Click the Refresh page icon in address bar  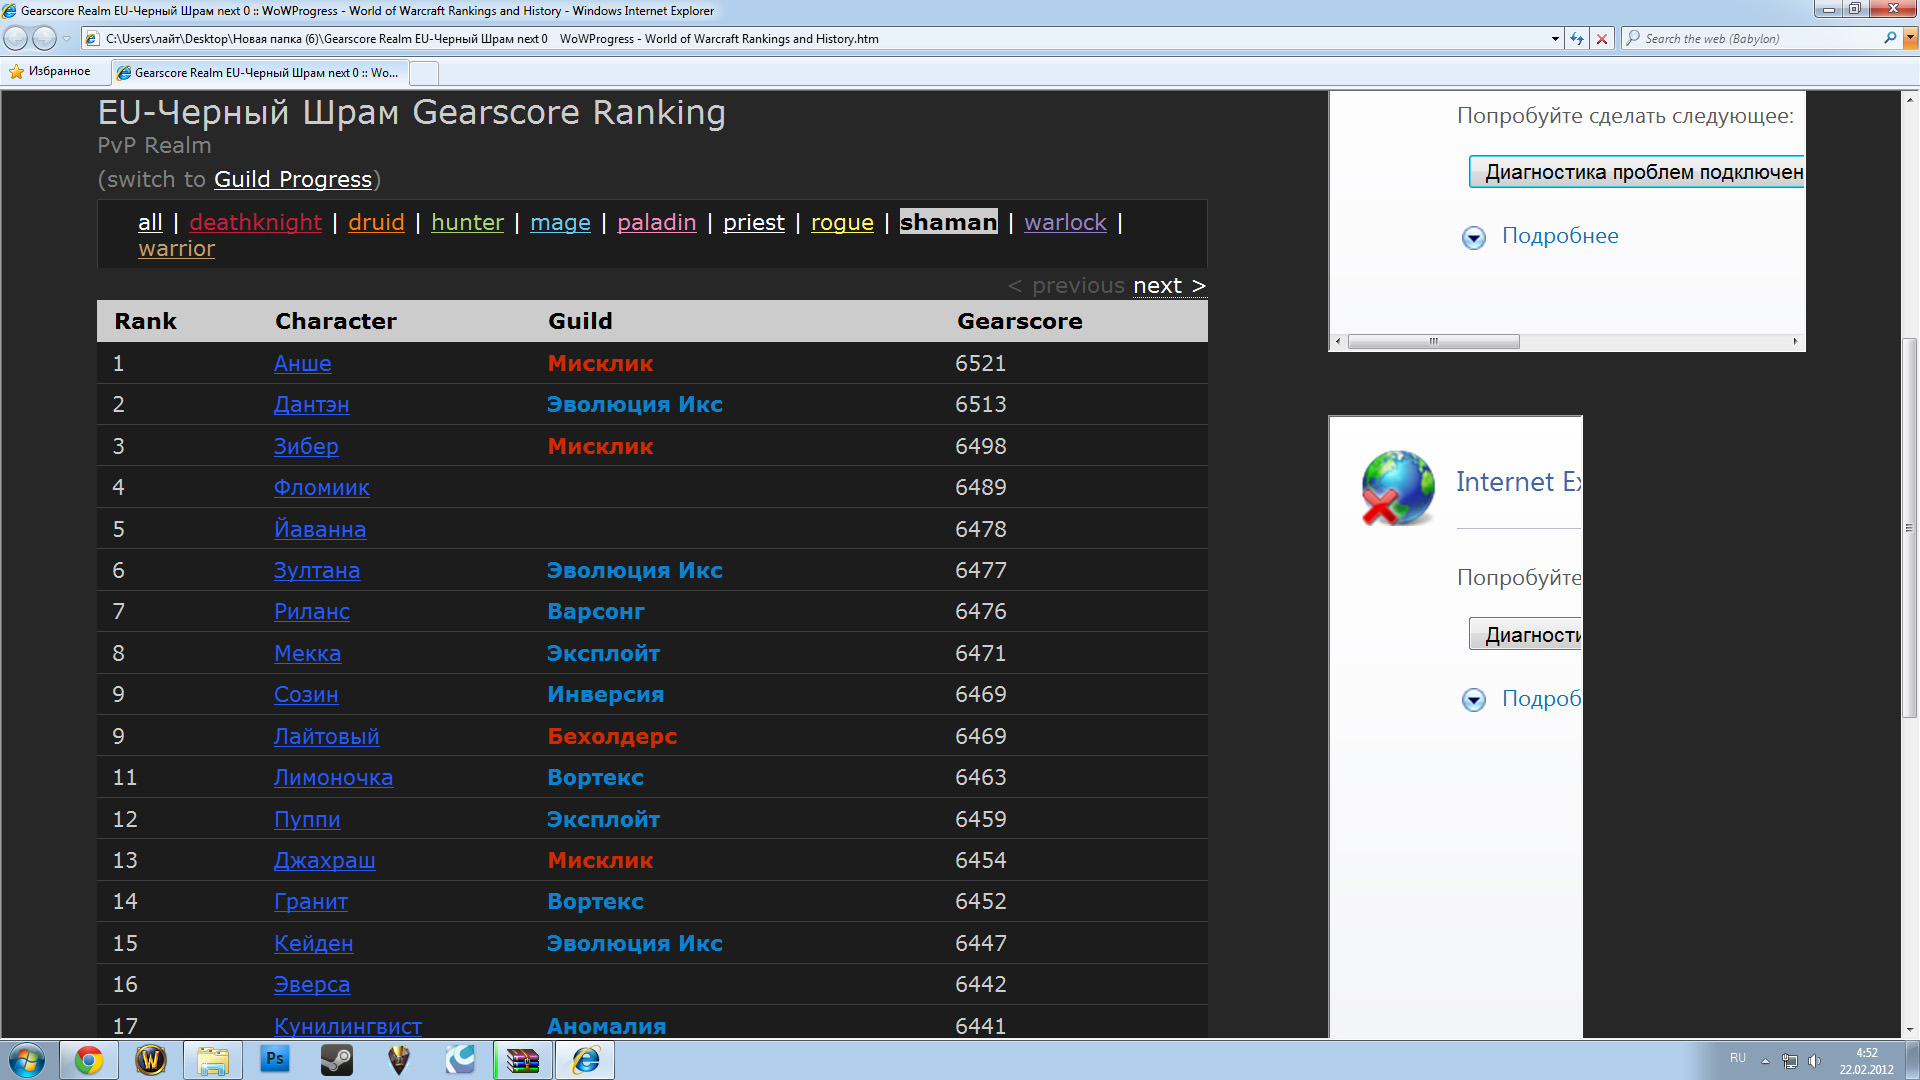point(1577,39)
